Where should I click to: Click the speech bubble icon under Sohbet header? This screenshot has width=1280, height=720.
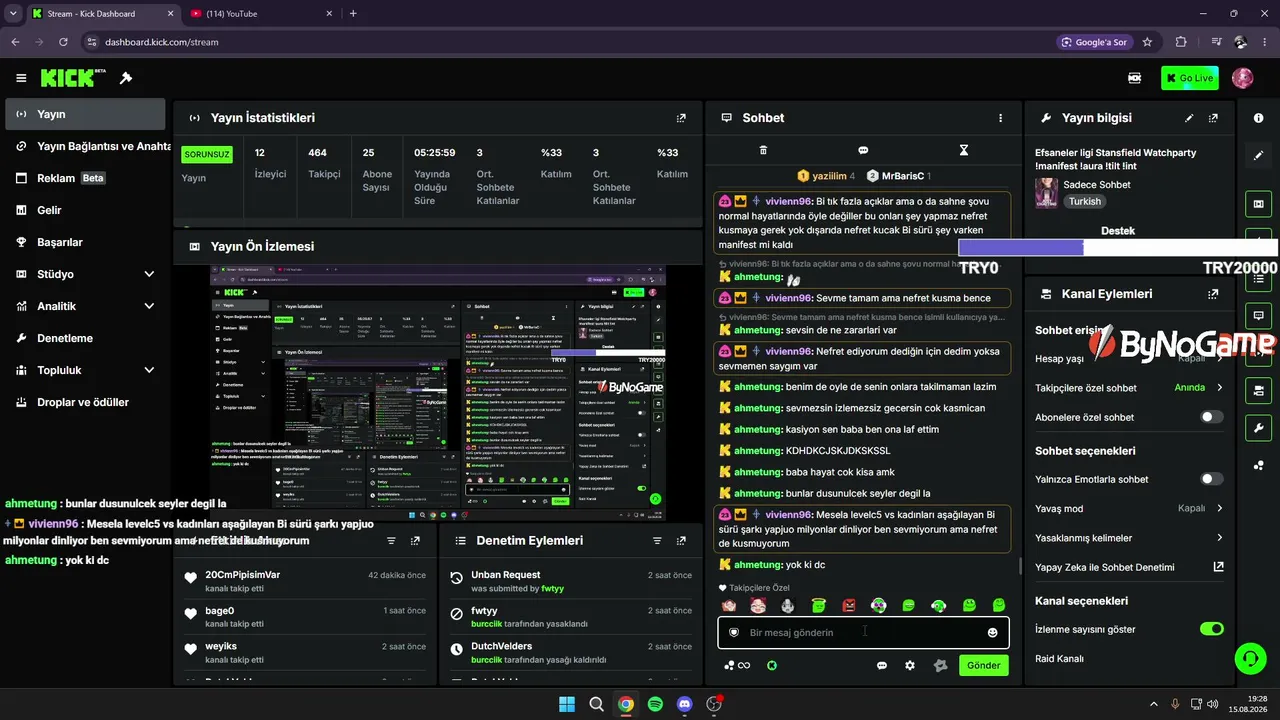(863, 150)
